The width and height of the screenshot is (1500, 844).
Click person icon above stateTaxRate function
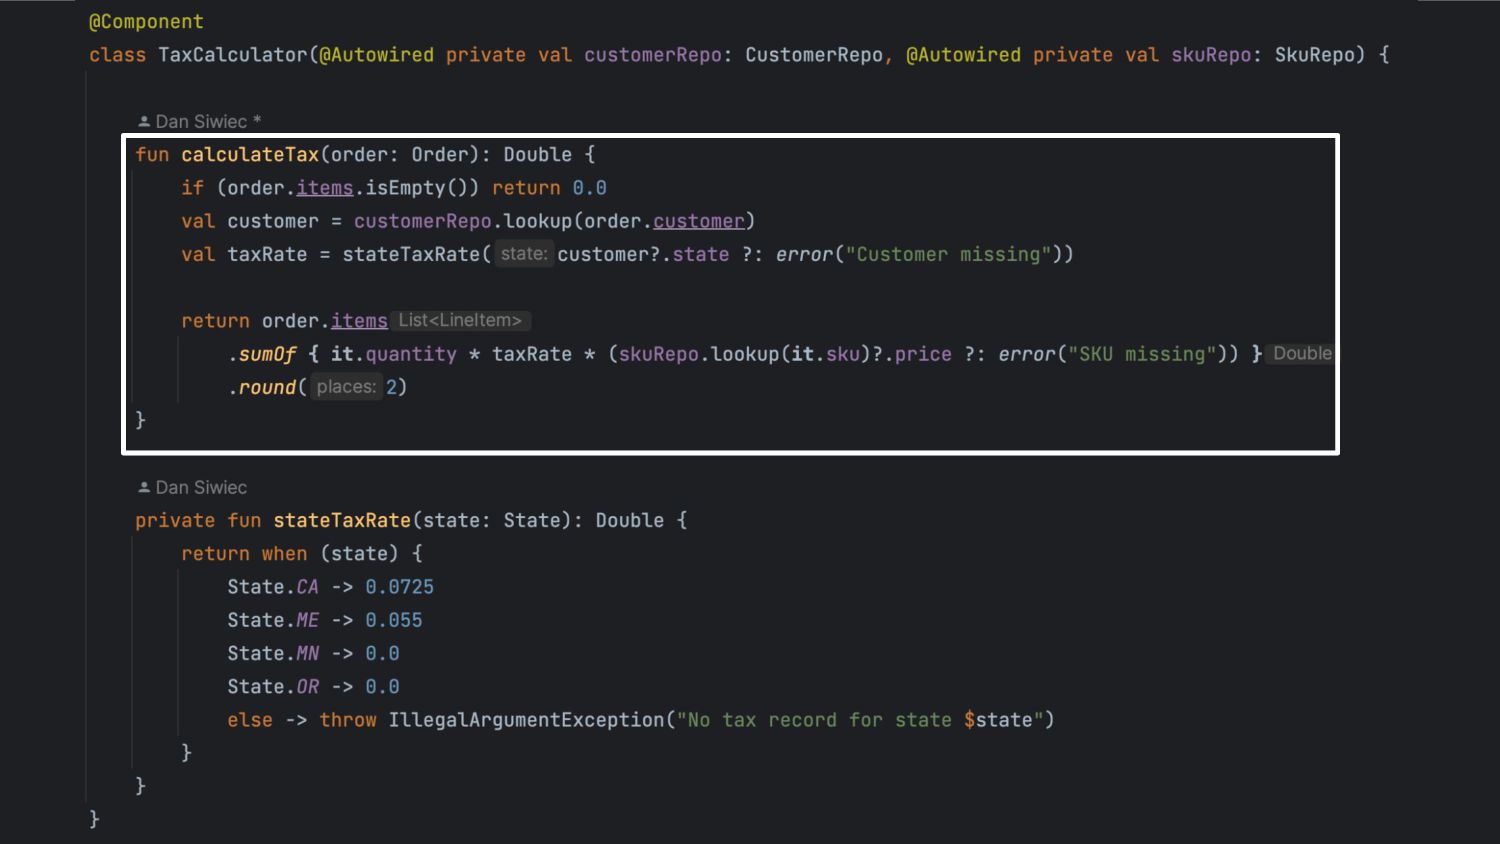click(x=144, y=488)
